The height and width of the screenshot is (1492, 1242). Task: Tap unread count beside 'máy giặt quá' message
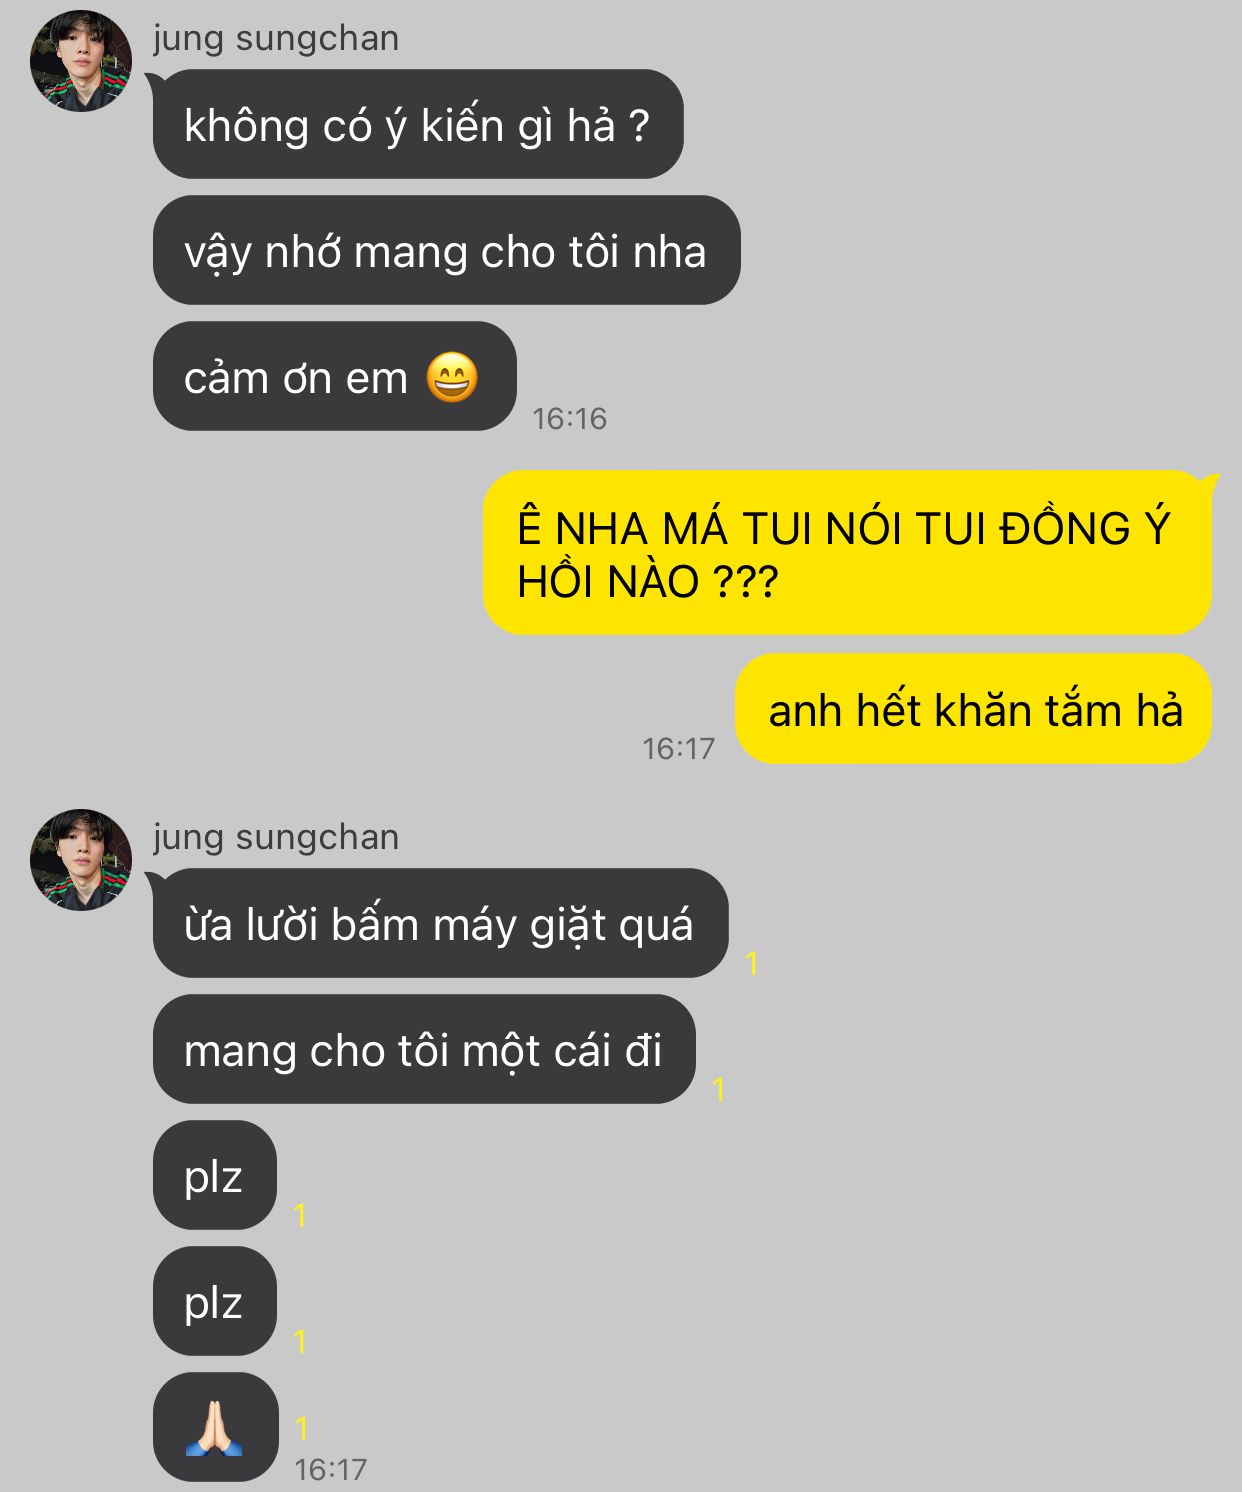tap(752, 963)
